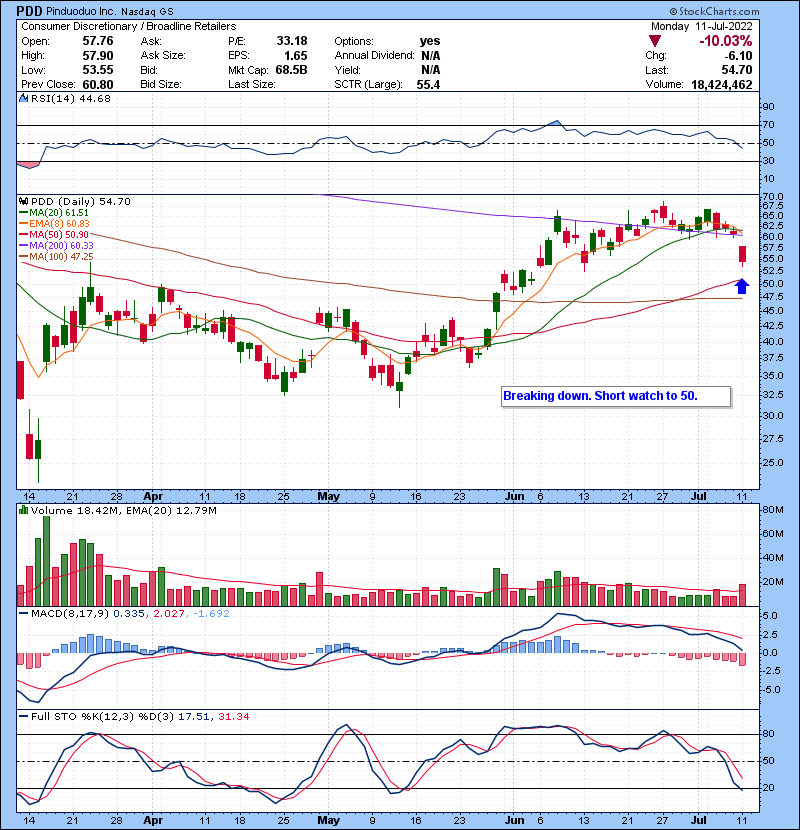
Task: Click the RSI(14) 44.68 indicator label
Action: [71, 98]
